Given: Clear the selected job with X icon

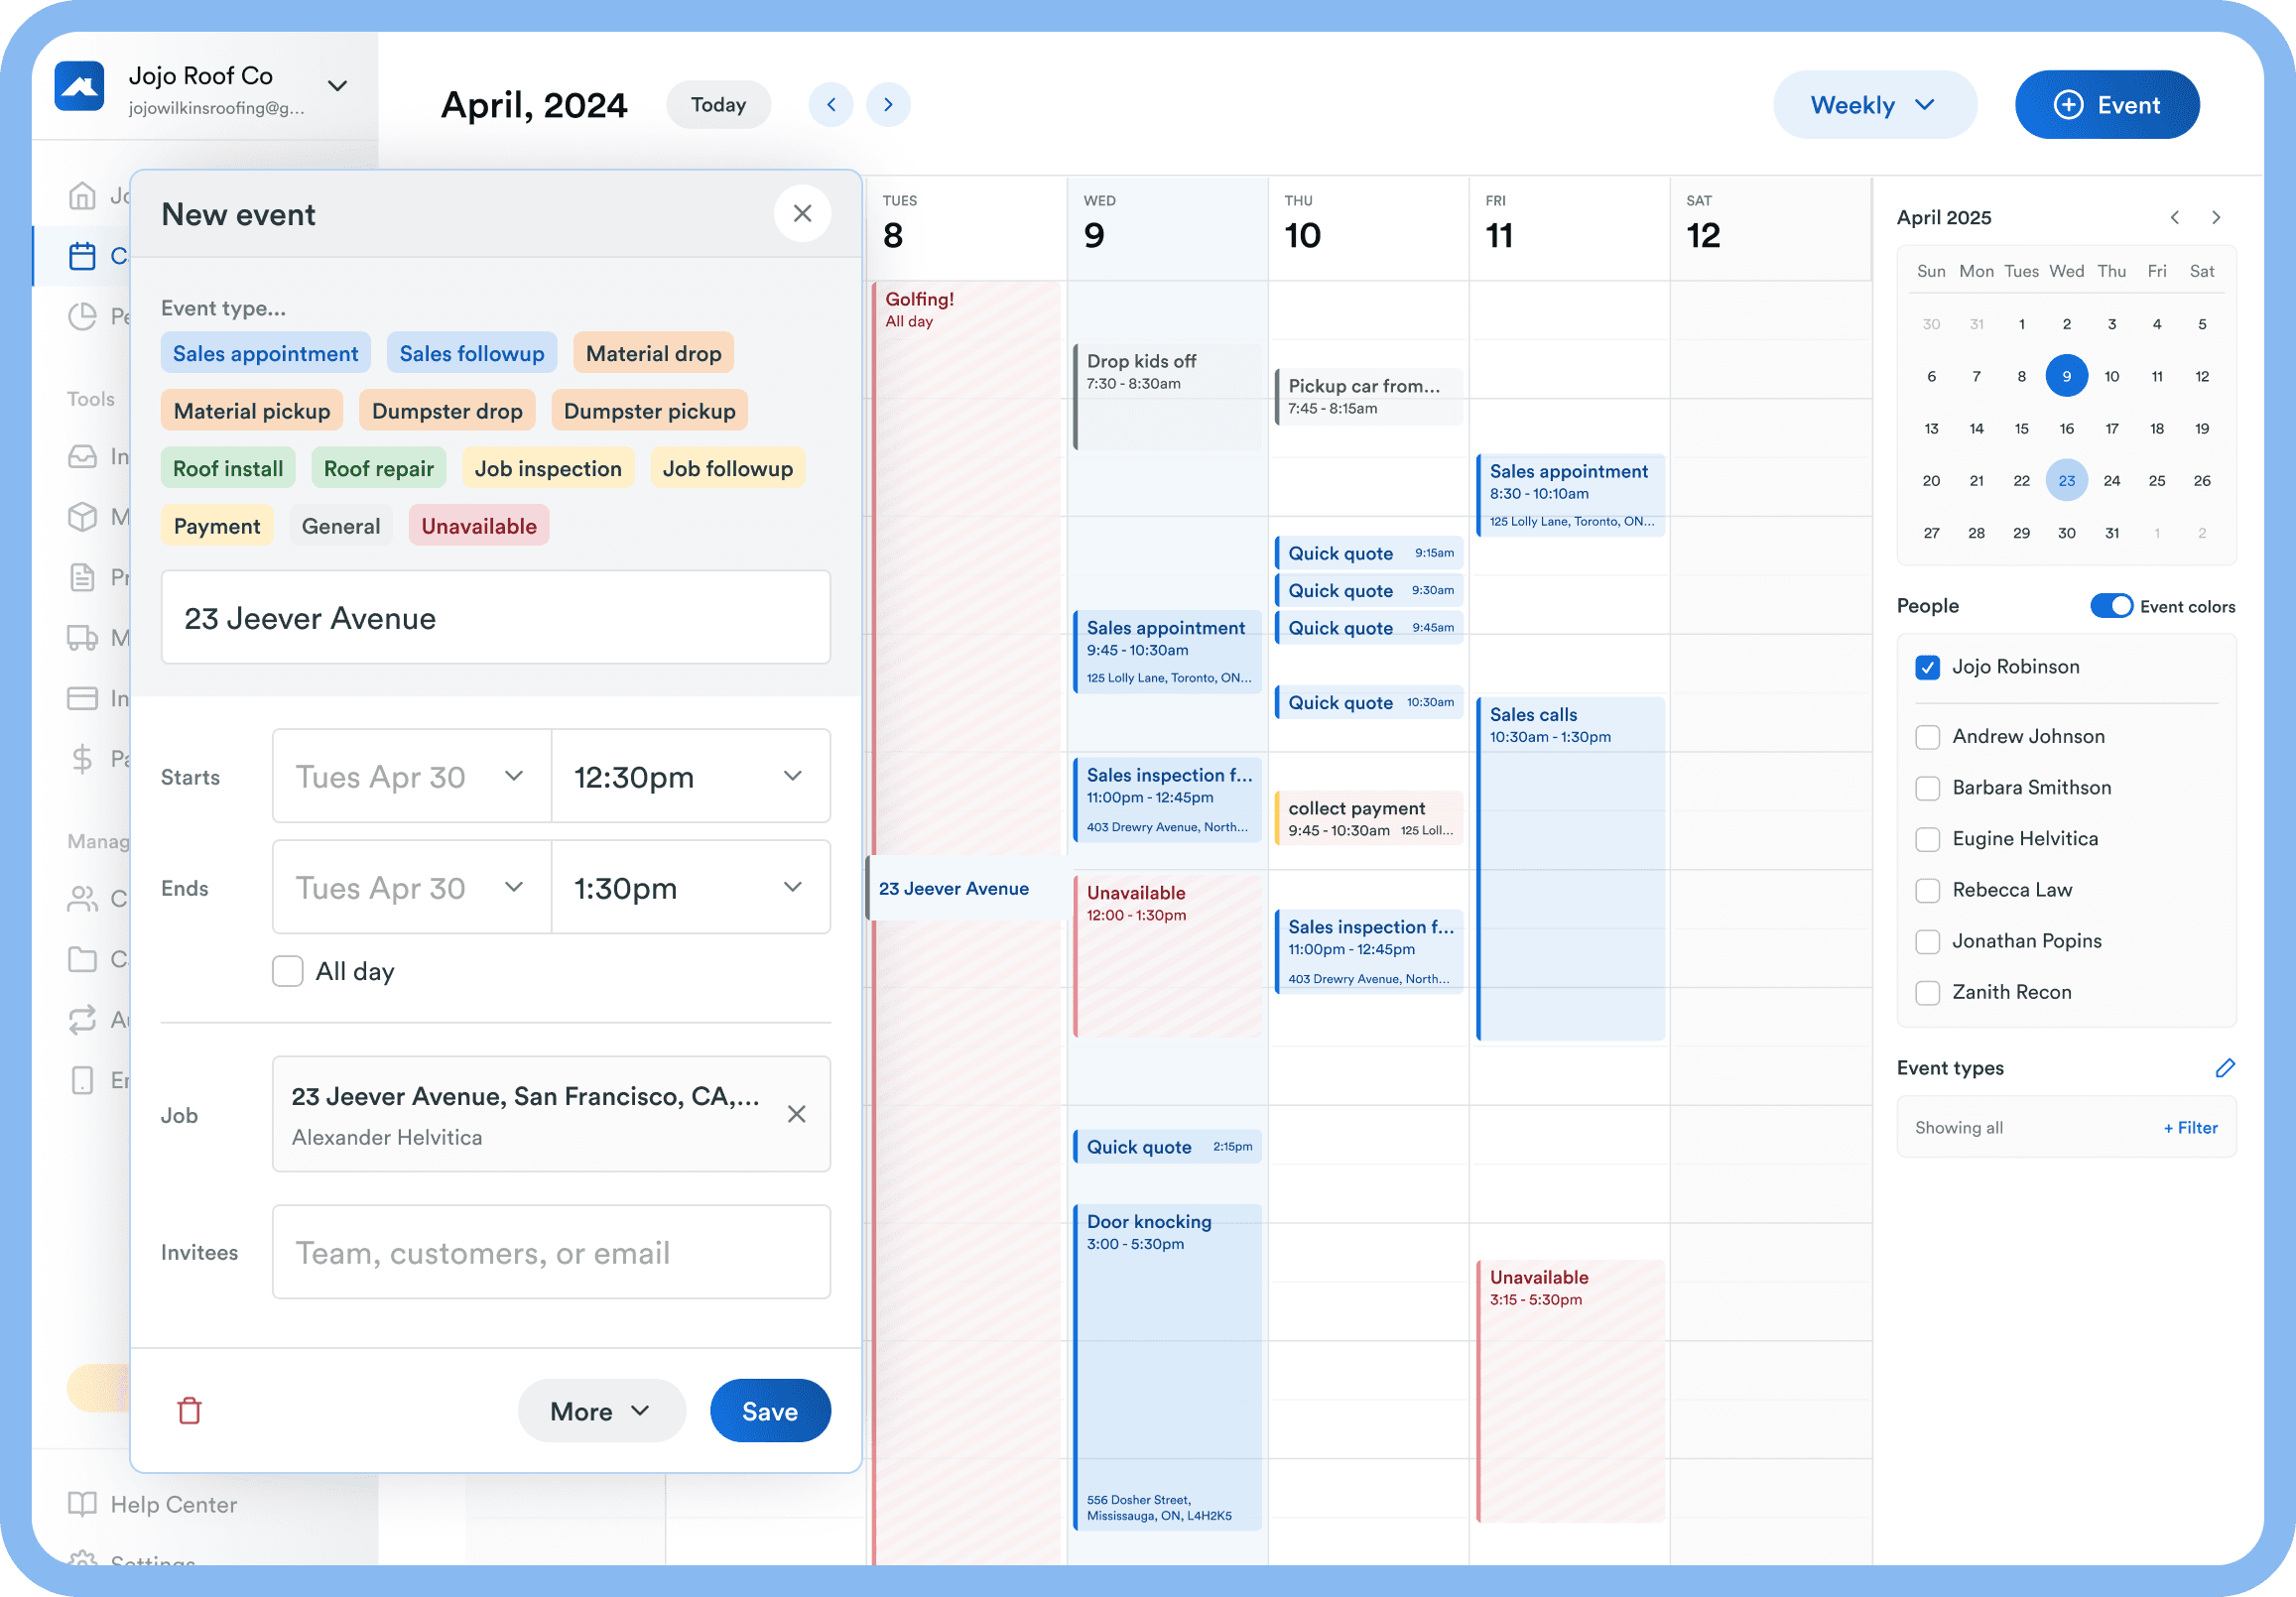Looking at the screenshot, I should [796, 1114].
